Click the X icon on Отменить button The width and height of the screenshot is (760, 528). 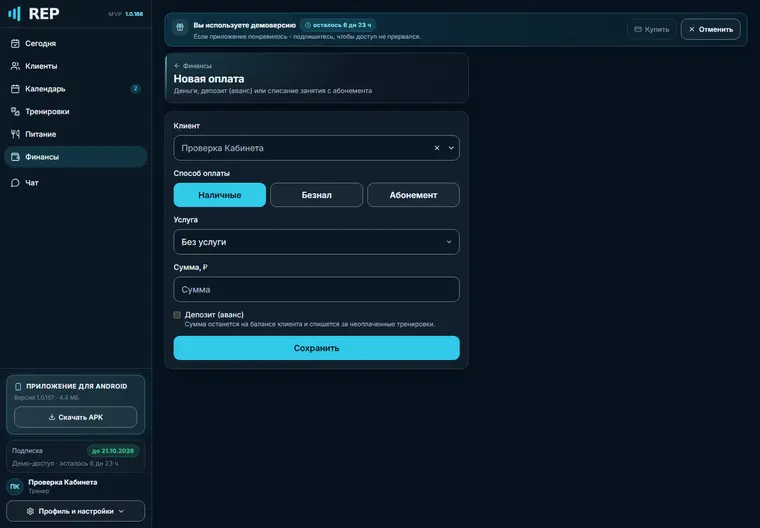(692, 29)
